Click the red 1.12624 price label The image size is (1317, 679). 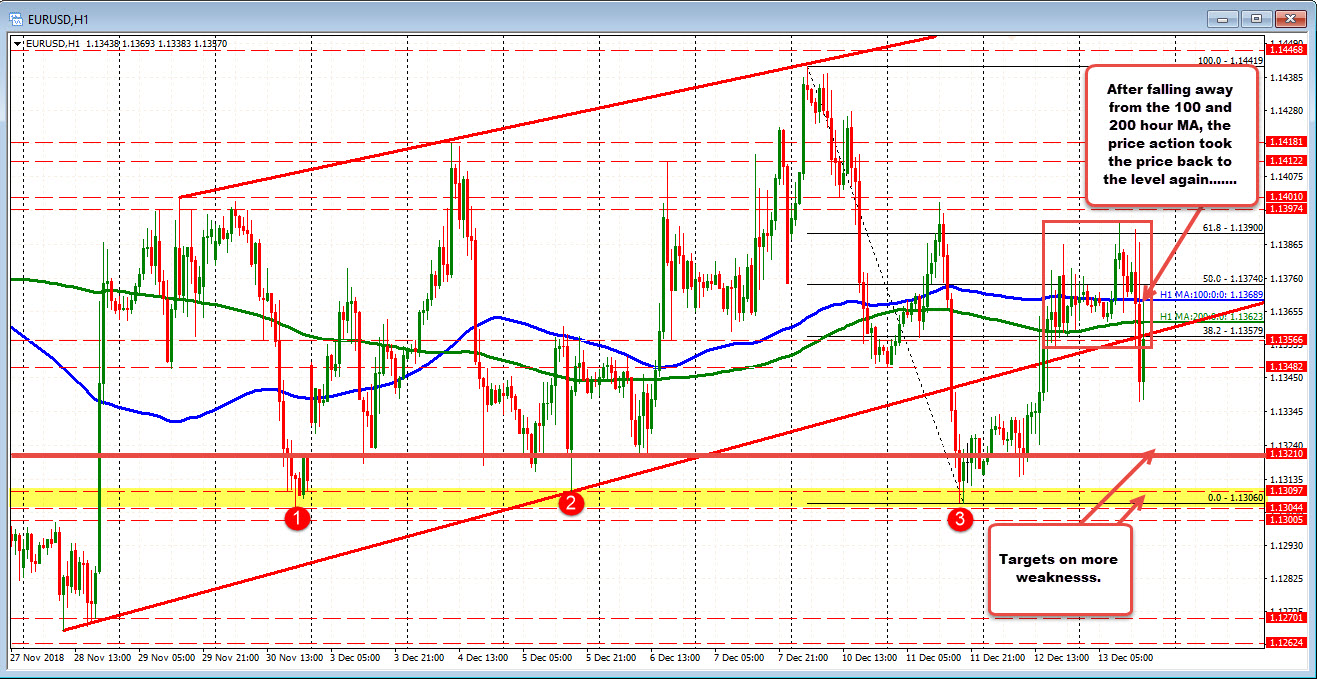tap(1285, 643)
